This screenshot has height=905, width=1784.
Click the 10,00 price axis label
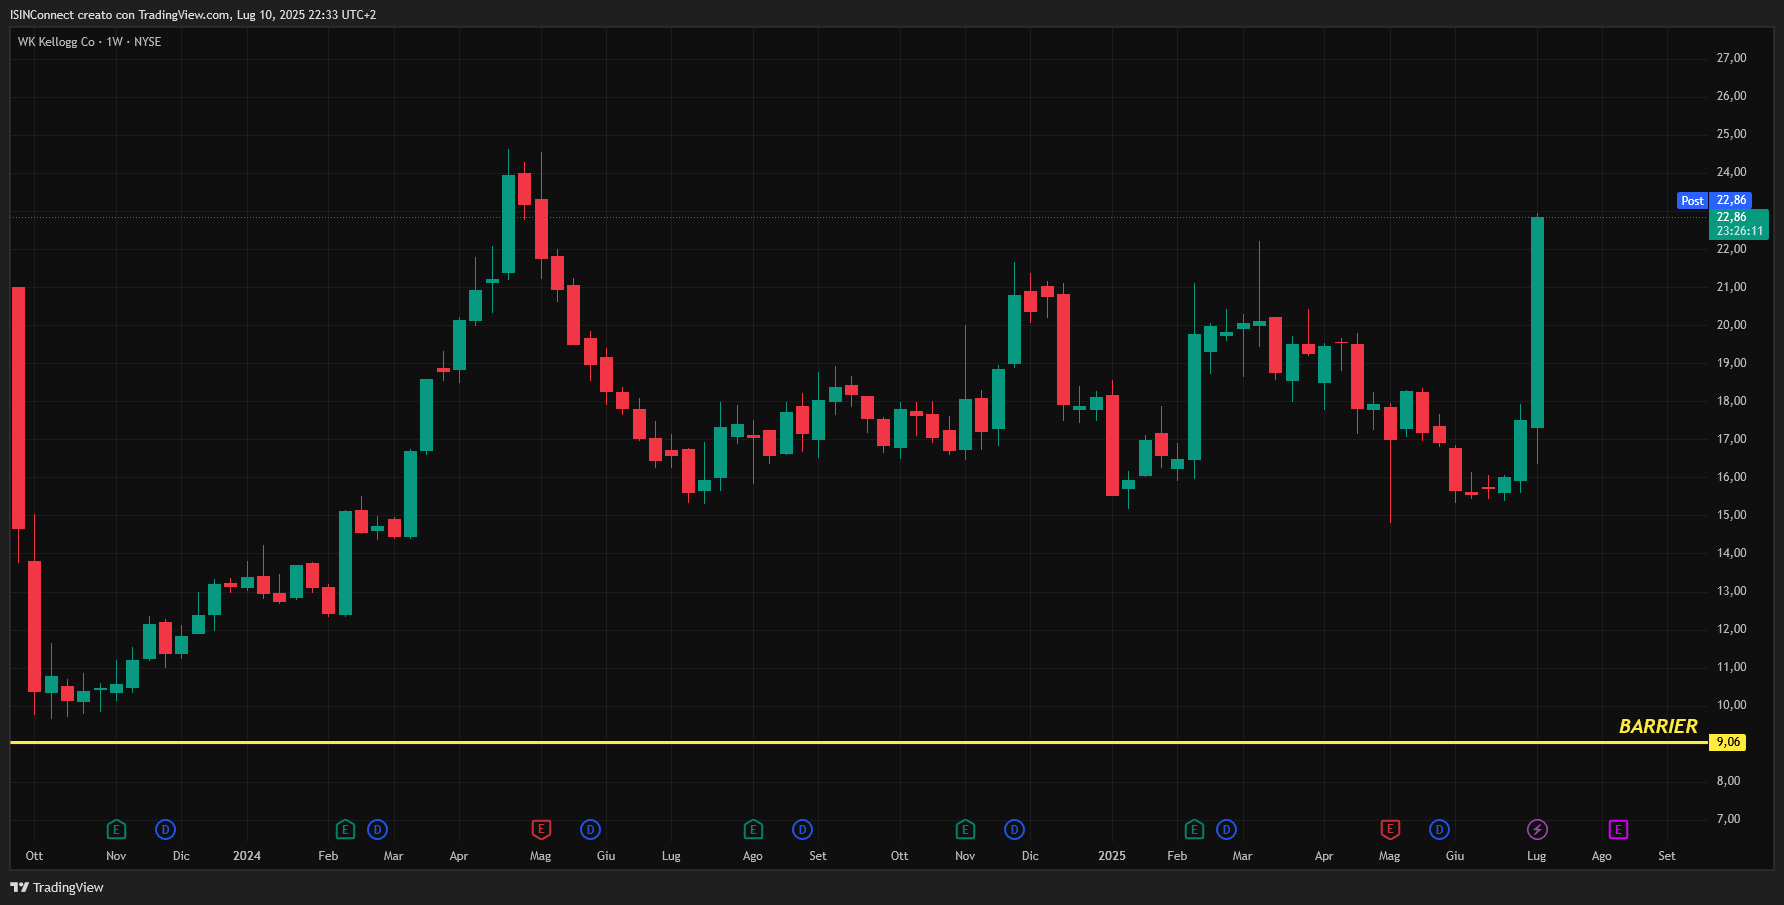coord(1731,705)
